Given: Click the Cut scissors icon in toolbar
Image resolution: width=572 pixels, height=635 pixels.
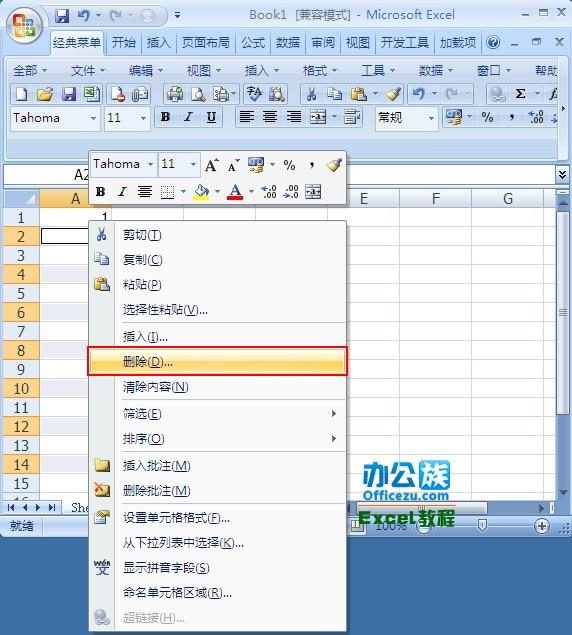Looking at the screenshot, I should pyautogui.click(x=311, y=94).
